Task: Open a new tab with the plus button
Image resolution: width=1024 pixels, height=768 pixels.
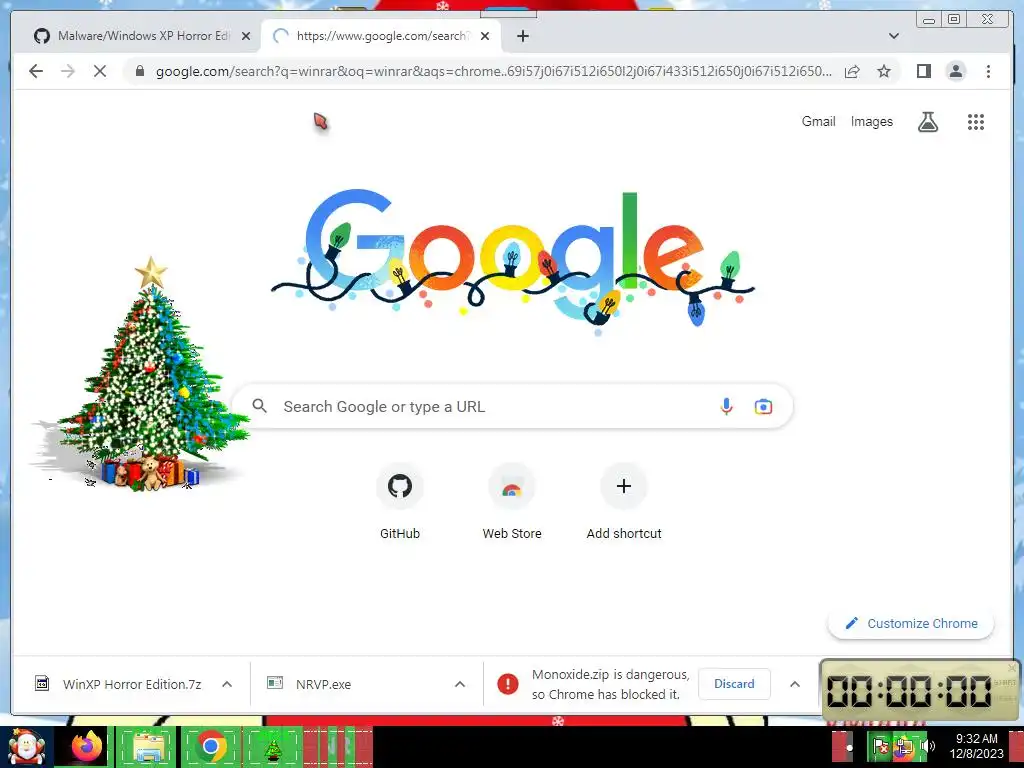Action: pyautogui.click(x=522, y=36)
